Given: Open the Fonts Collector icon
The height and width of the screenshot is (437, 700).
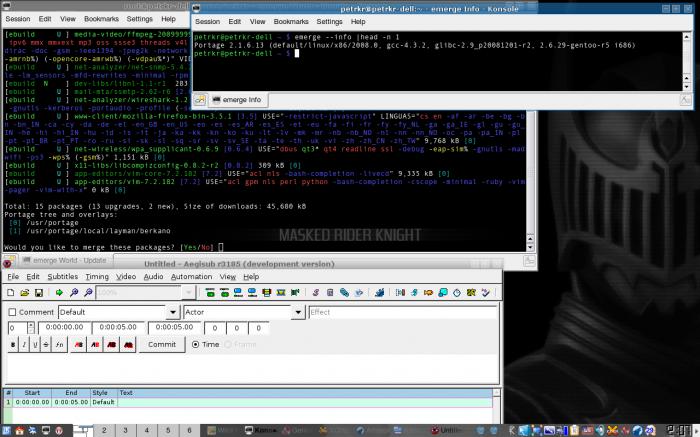Looking at the screenshot, I should pyautogui.click(x=358, y=292).
